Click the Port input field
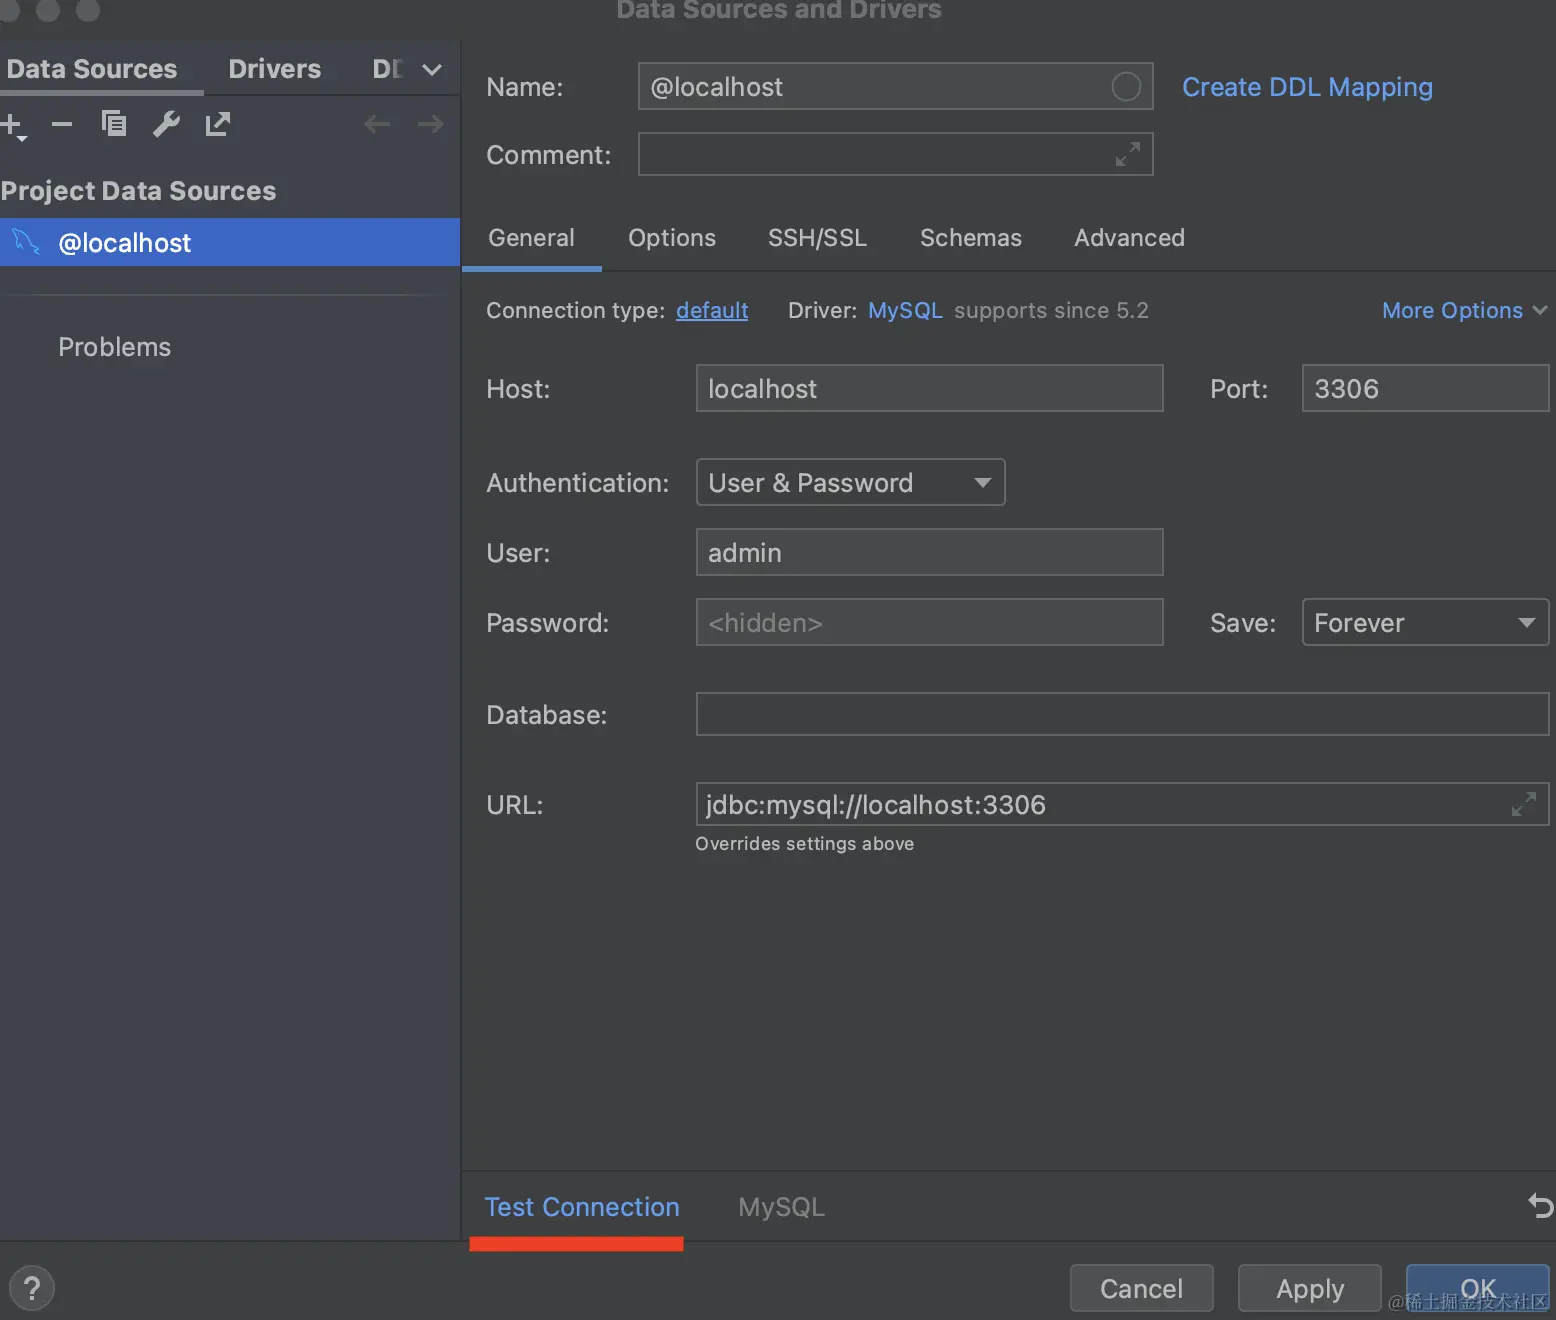 coord(1425,388)
